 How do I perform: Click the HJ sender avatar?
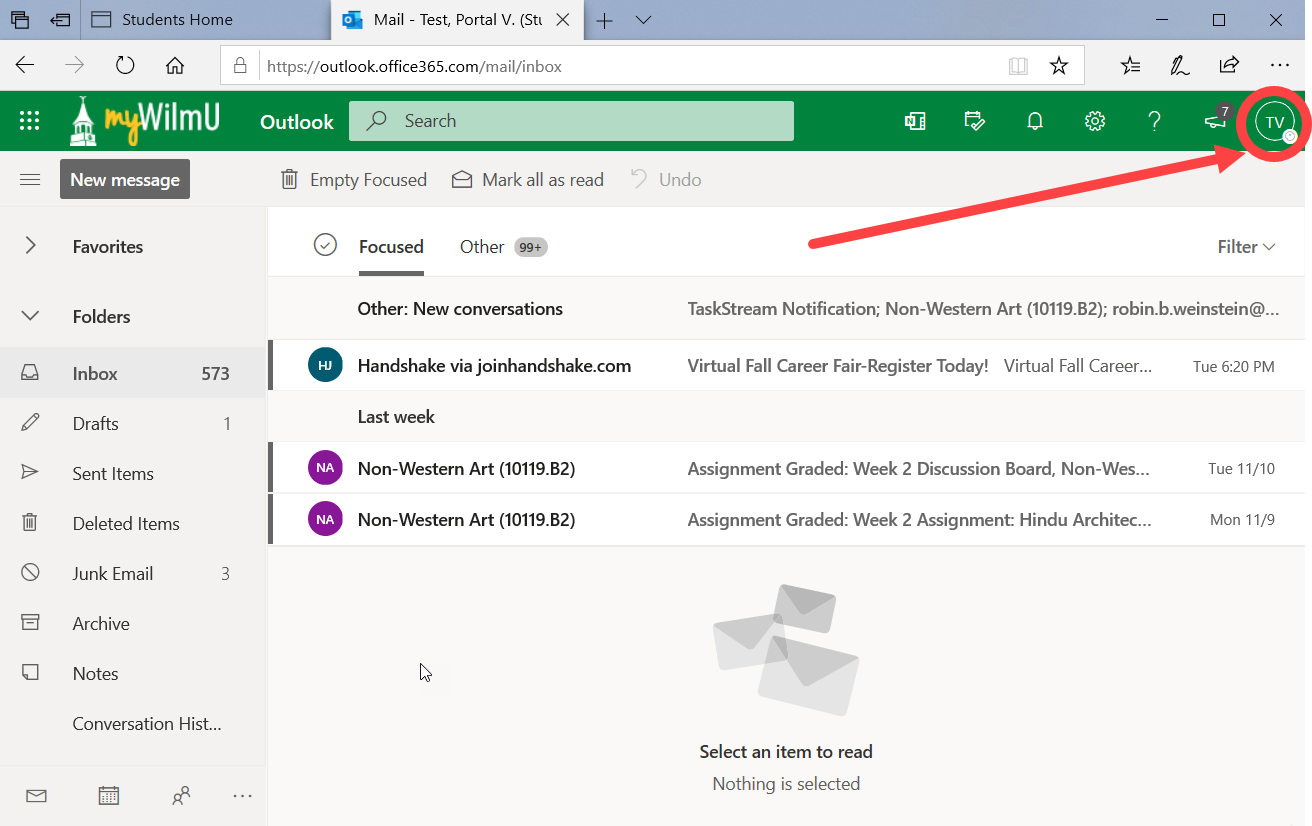click(325, 366)
